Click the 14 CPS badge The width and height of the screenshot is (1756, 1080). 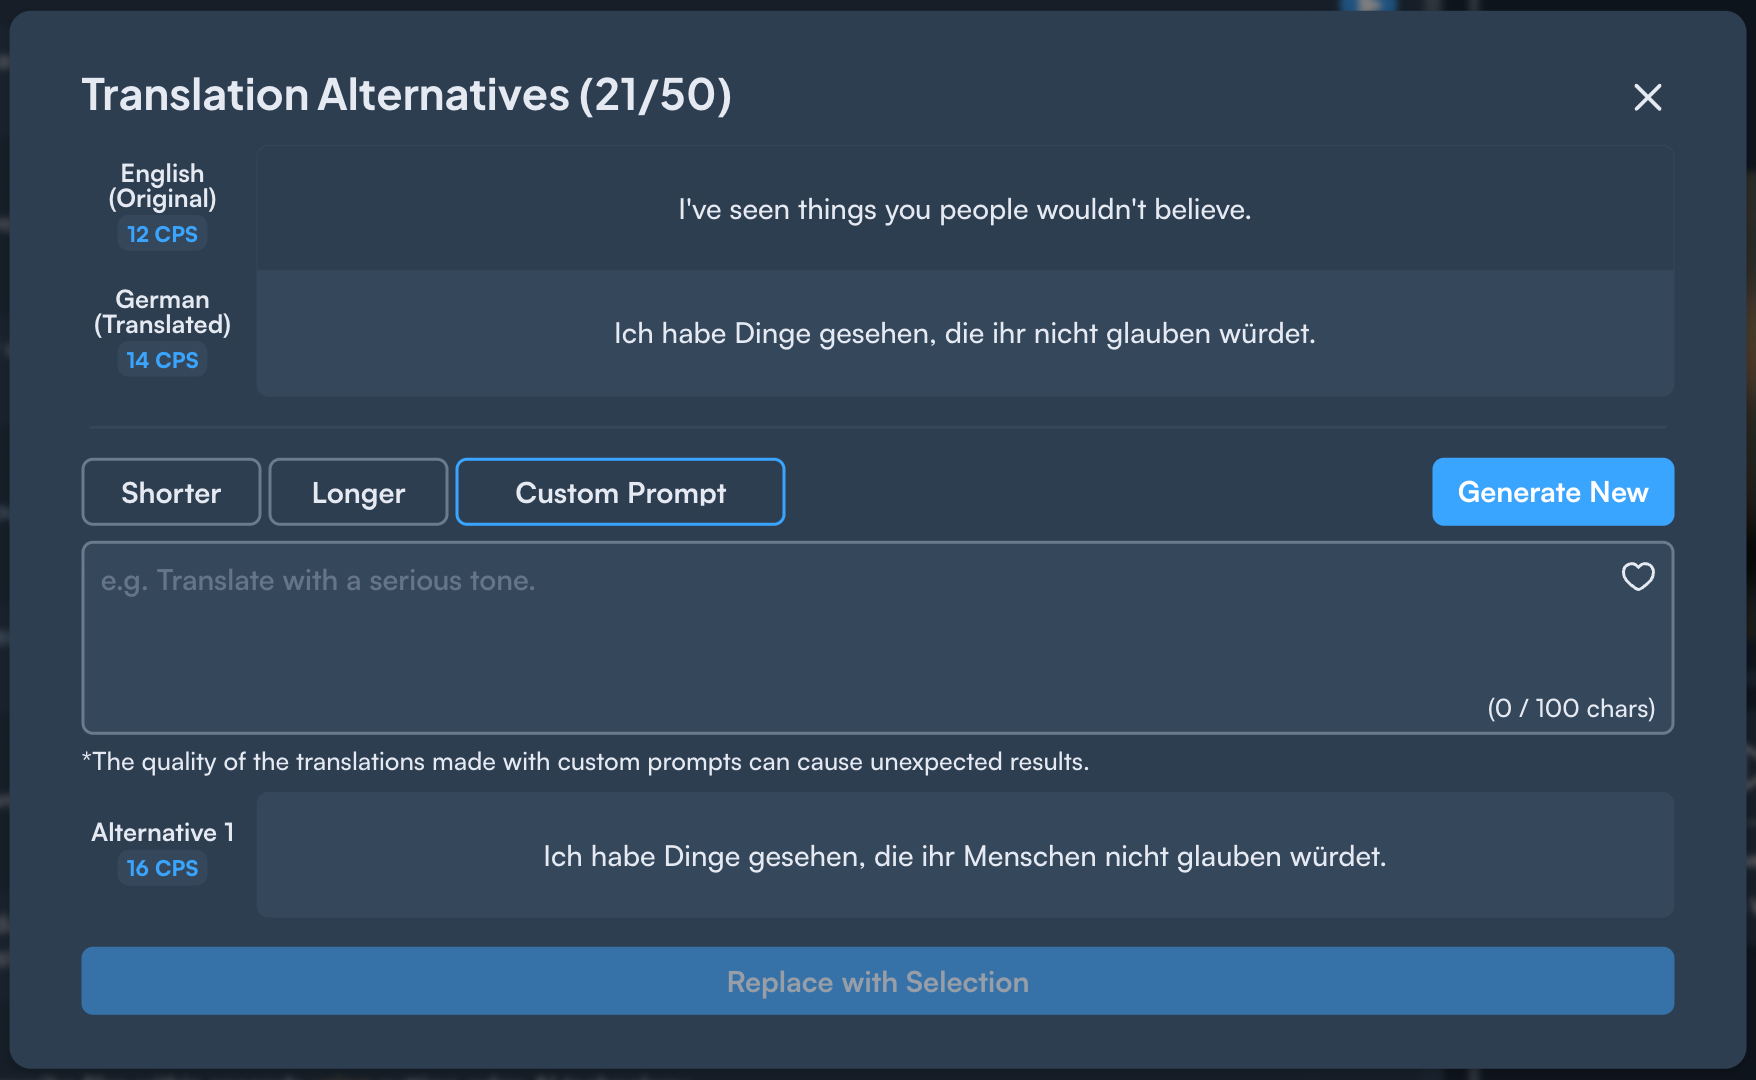tap(162, 360)
